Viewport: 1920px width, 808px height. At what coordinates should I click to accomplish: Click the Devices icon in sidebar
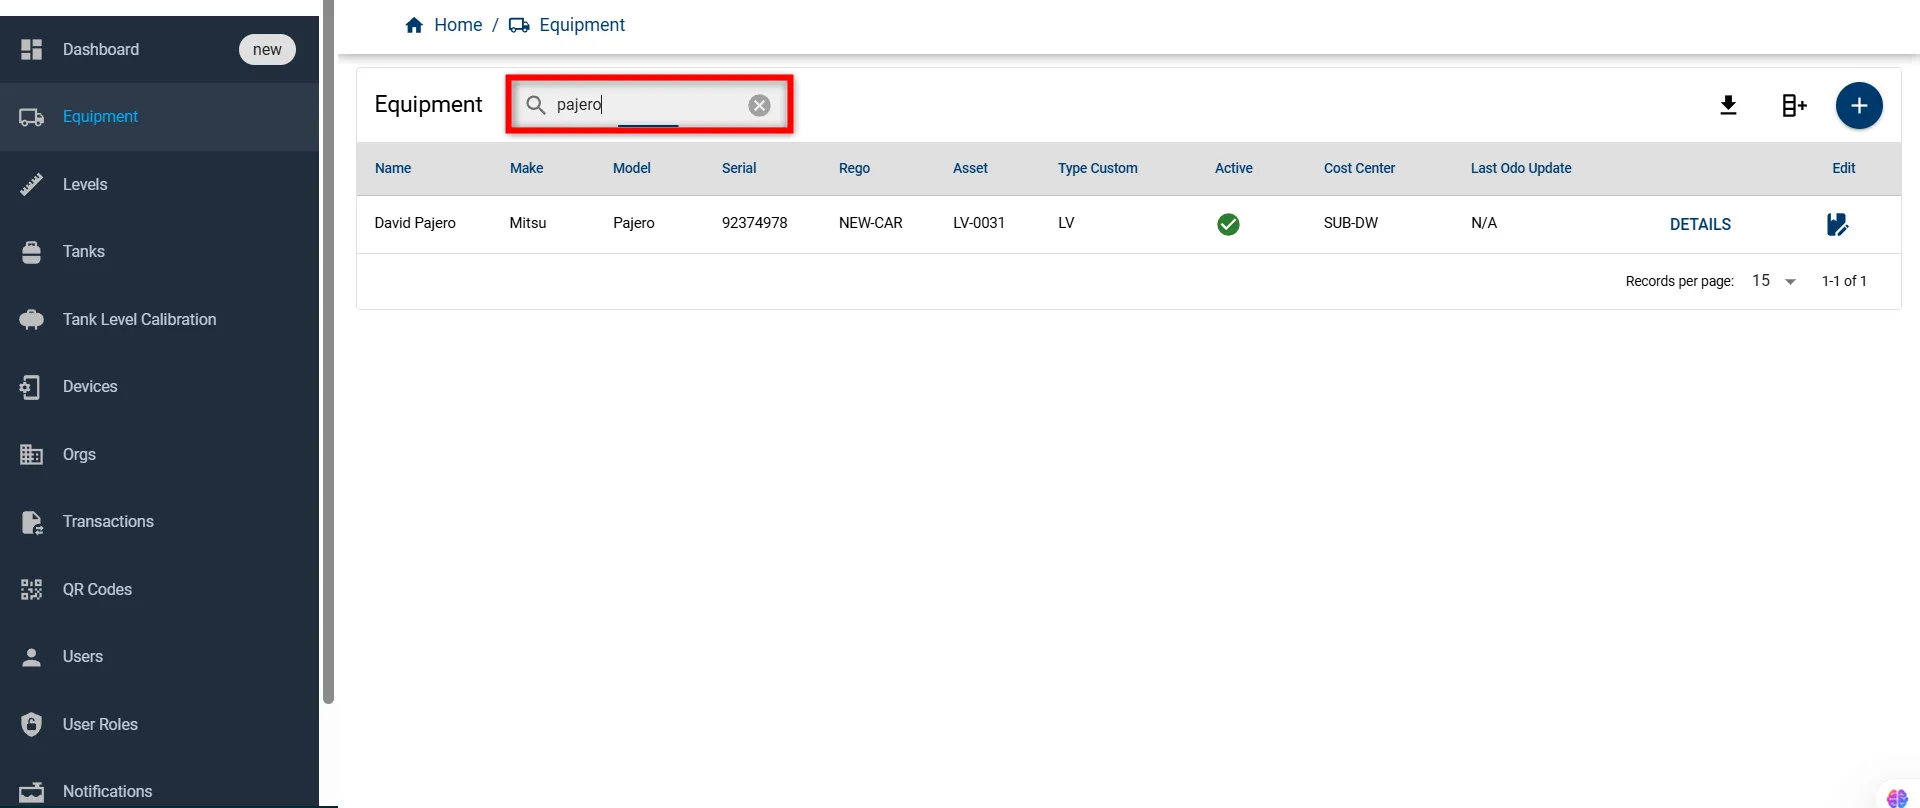[x=31, y=387]
